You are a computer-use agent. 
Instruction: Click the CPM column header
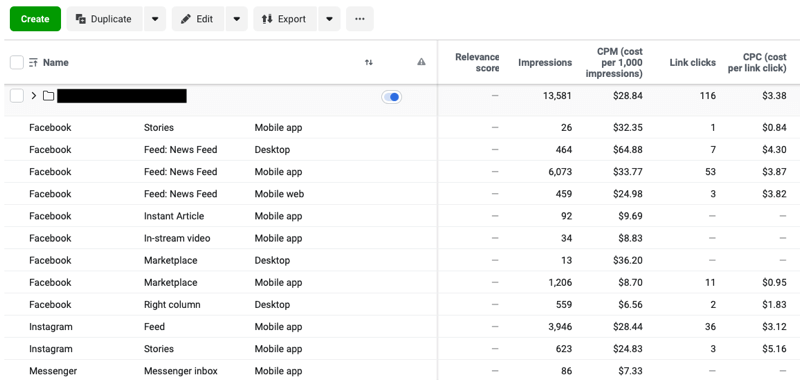[614, 62]
